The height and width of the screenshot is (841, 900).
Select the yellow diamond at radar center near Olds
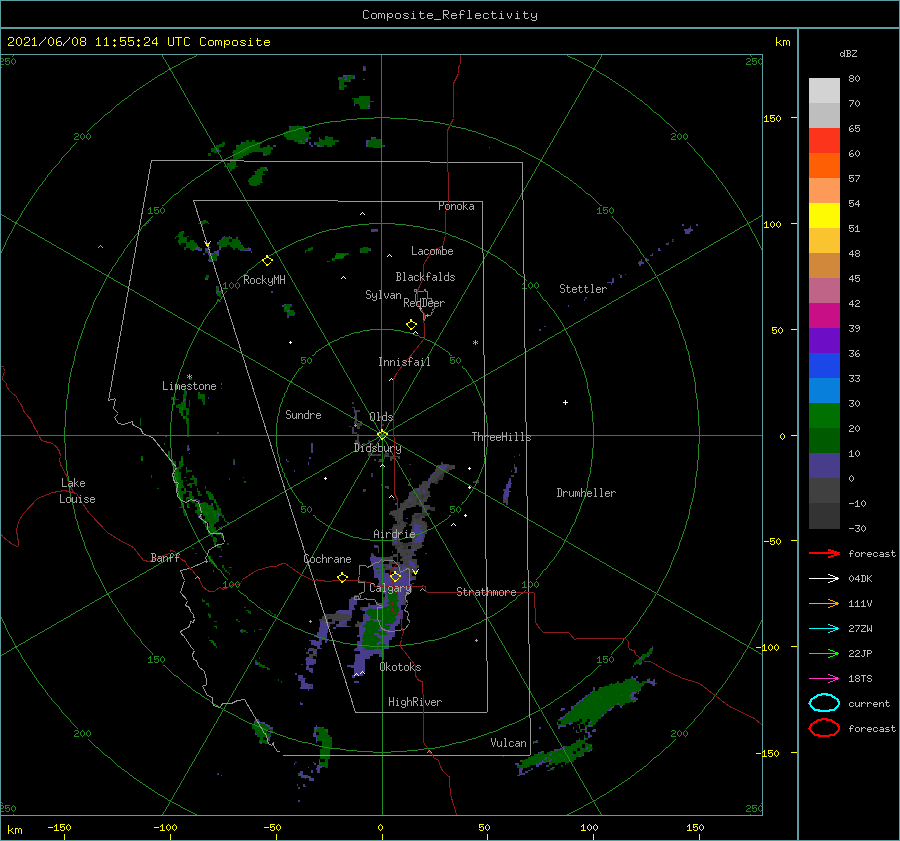[x=382, y=435]
